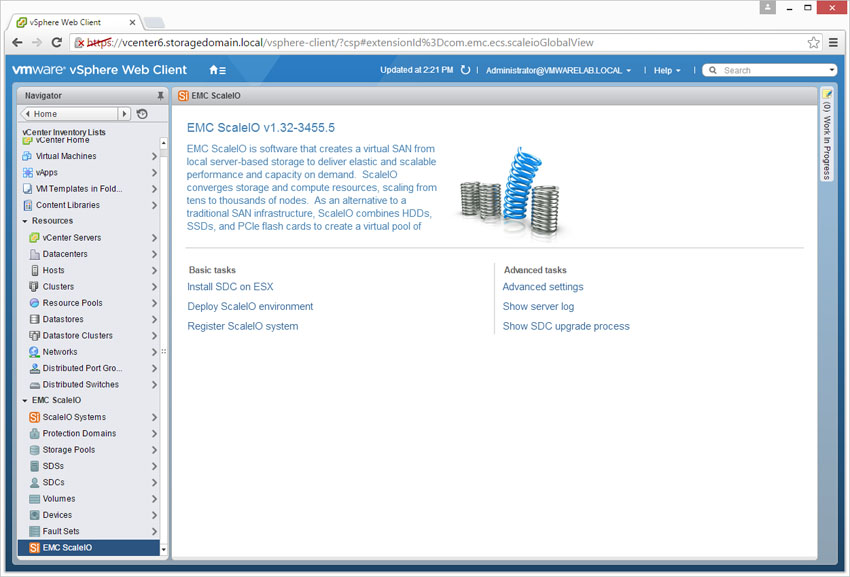Click the ScaleIO Systems icon
Viewport: 850px width, 577px height.
(34, 417)
